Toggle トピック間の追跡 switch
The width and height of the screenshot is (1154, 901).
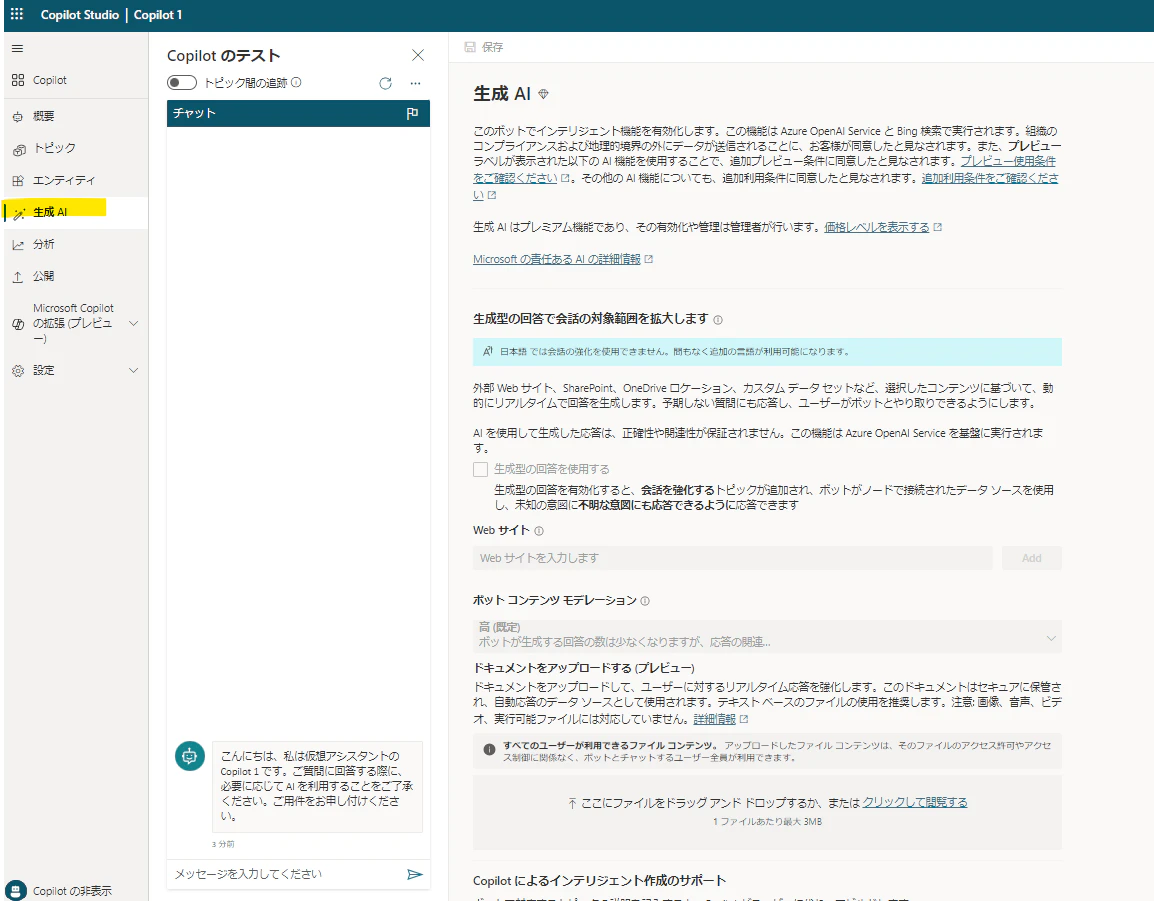(x=182, y=82)
